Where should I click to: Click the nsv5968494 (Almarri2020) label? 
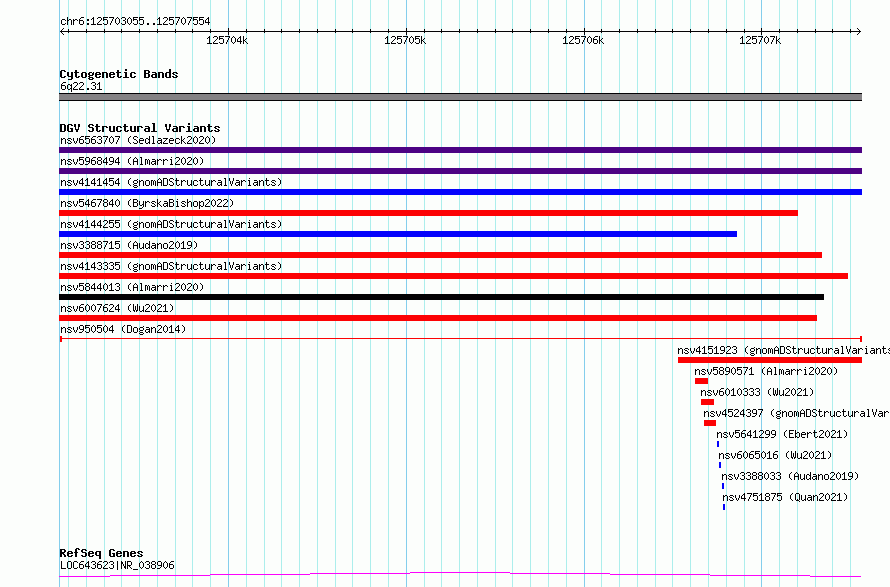coord(132,161)
